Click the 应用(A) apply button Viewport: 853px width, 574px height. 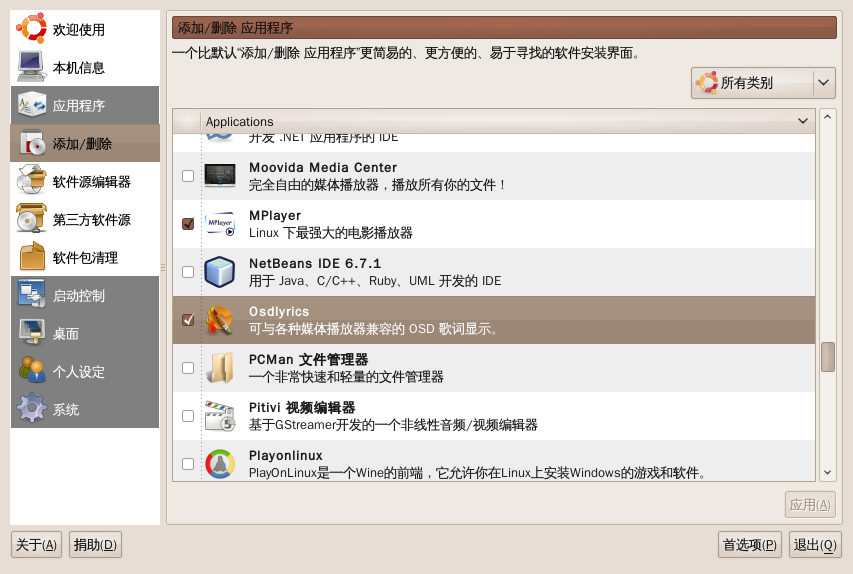810,505
